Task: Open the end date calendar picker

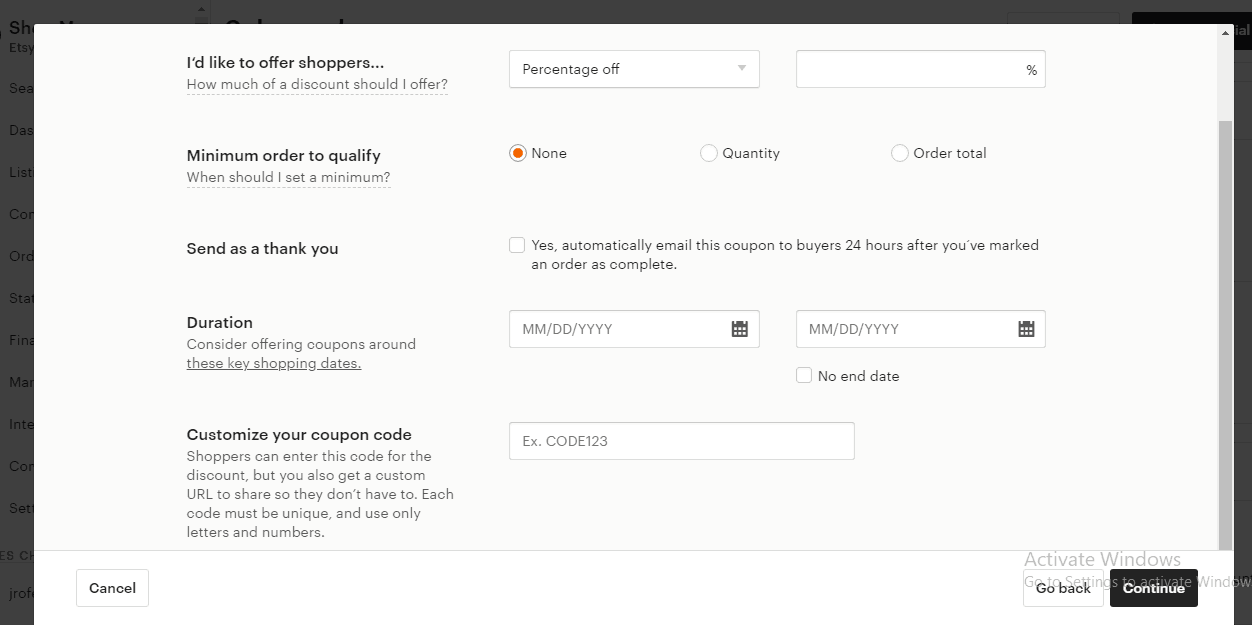Action: click(x=1025, y=328)
